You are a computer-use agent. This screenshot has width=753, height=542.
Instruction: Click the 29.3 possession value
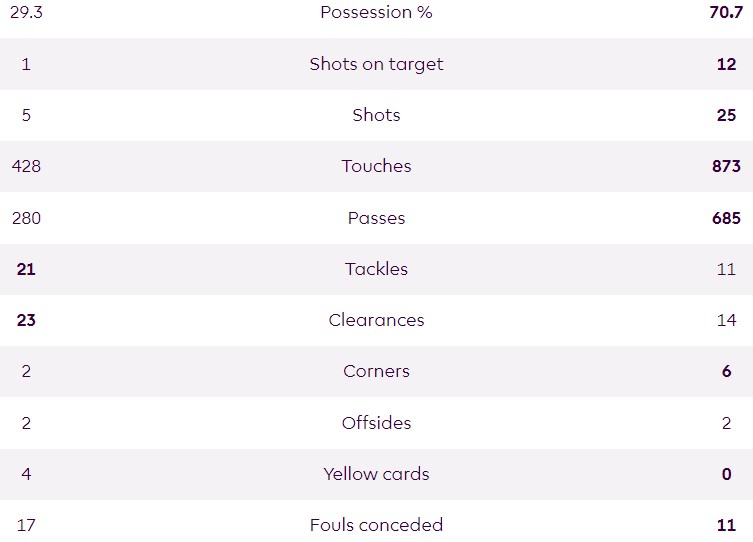tap(26, 12)
